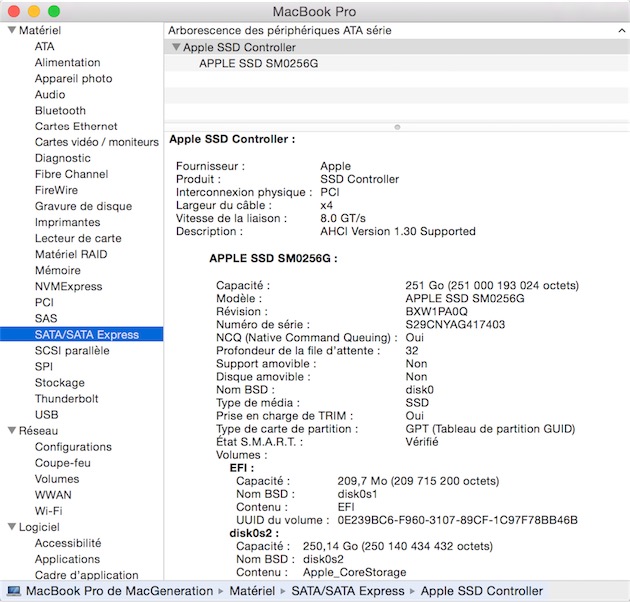
Task: Click the computer icon in the path bar
Action: point(13,591)
